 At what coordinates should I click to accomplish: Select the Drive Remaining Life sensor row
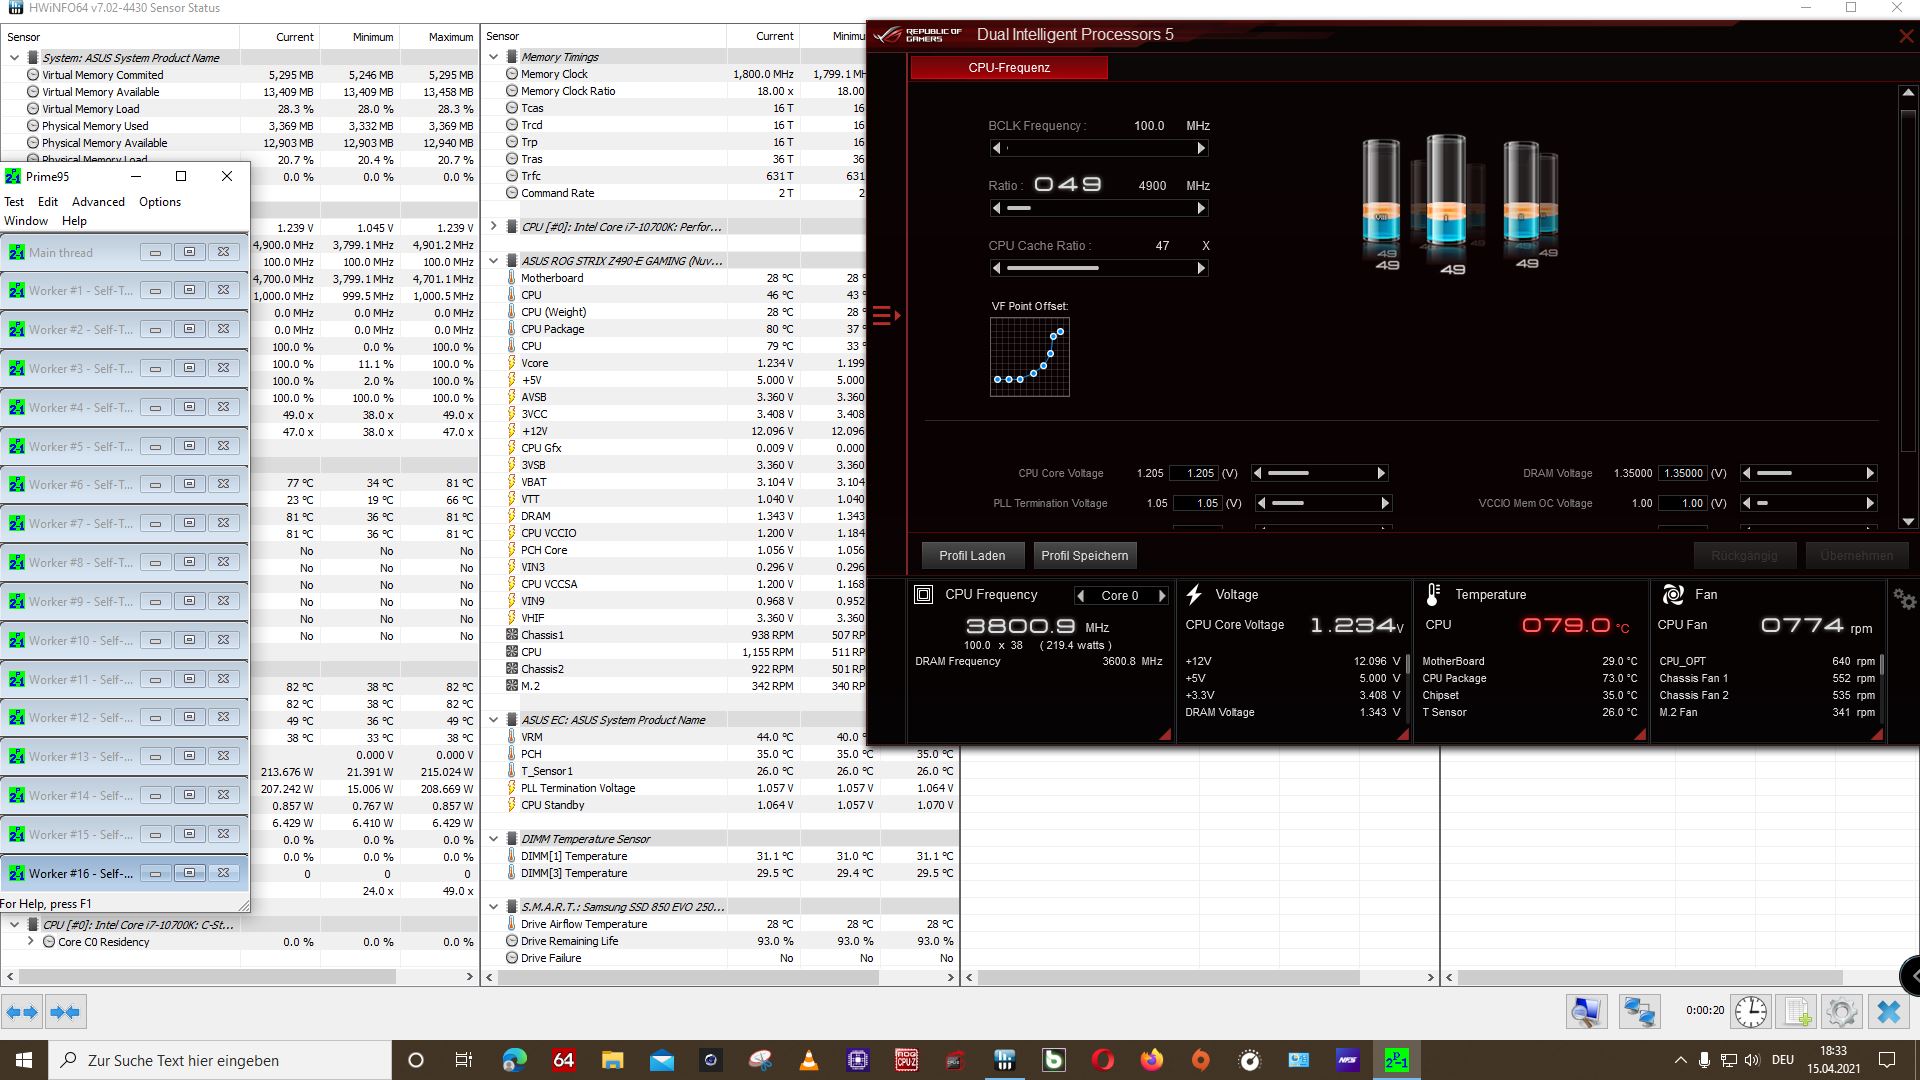(720, 941)
